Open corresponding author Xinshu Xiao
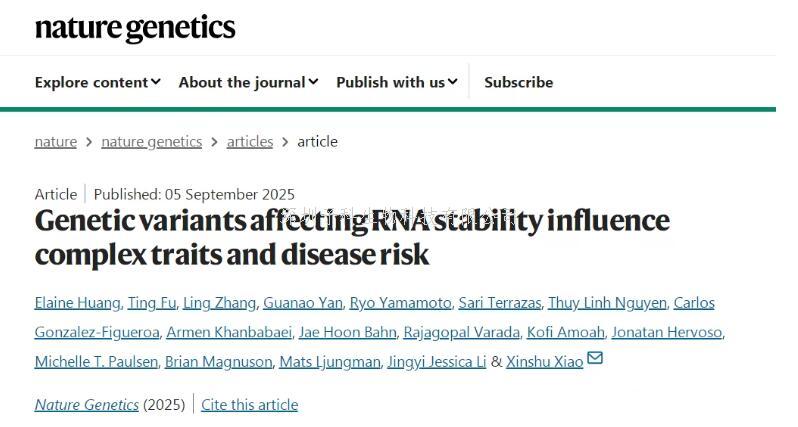The height and width of the screenshot is (427, 798). coord(544,361)
